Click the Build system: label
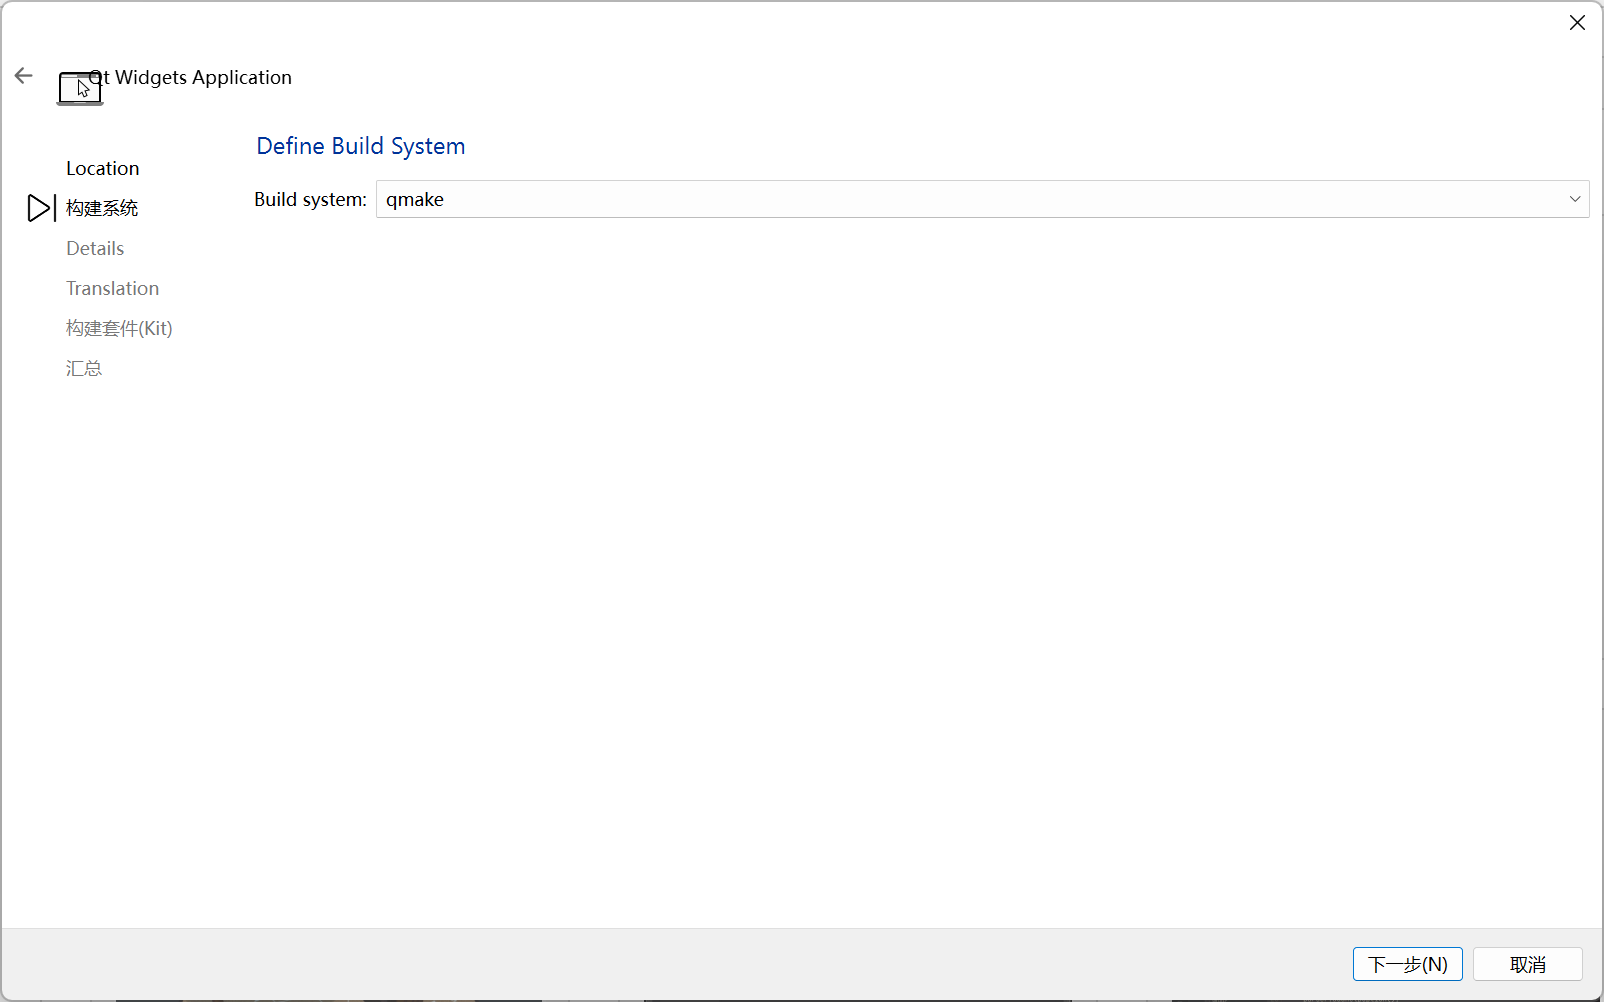The width and height of the screenshot is (1604, 1002). pyautogui.click(x=310, y=199)
